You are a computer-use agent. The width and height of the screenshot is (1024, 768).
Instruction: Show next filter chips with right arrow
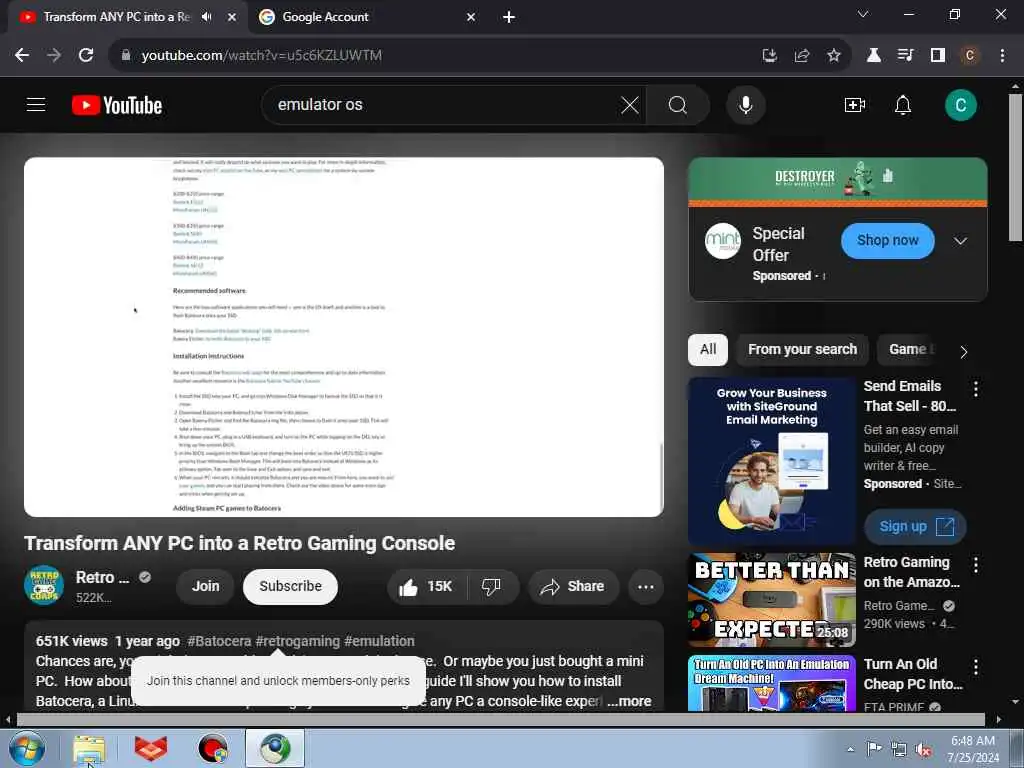point(964,352)
